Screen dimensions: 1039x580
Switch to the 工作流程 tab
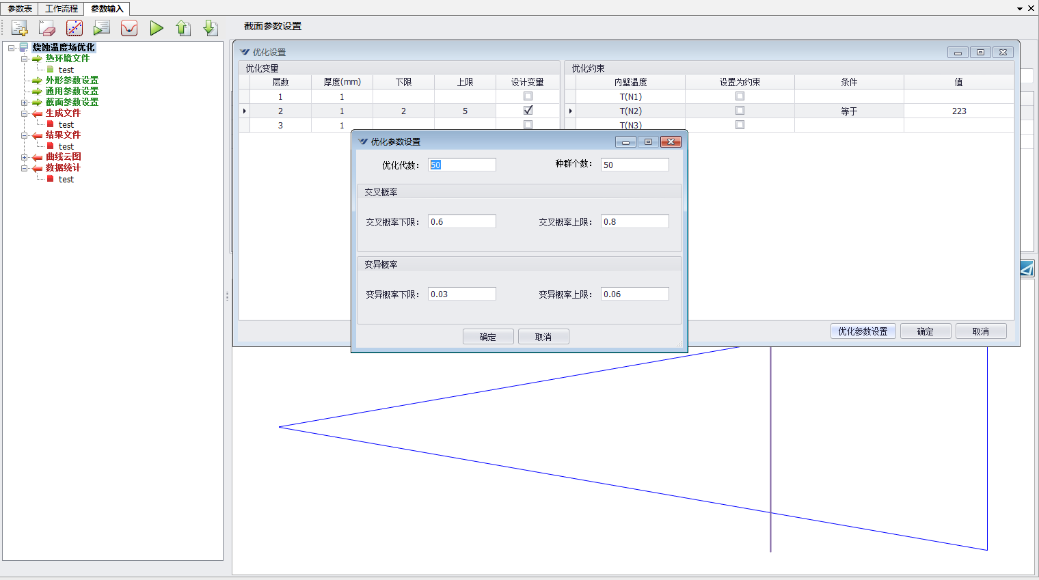62,8
